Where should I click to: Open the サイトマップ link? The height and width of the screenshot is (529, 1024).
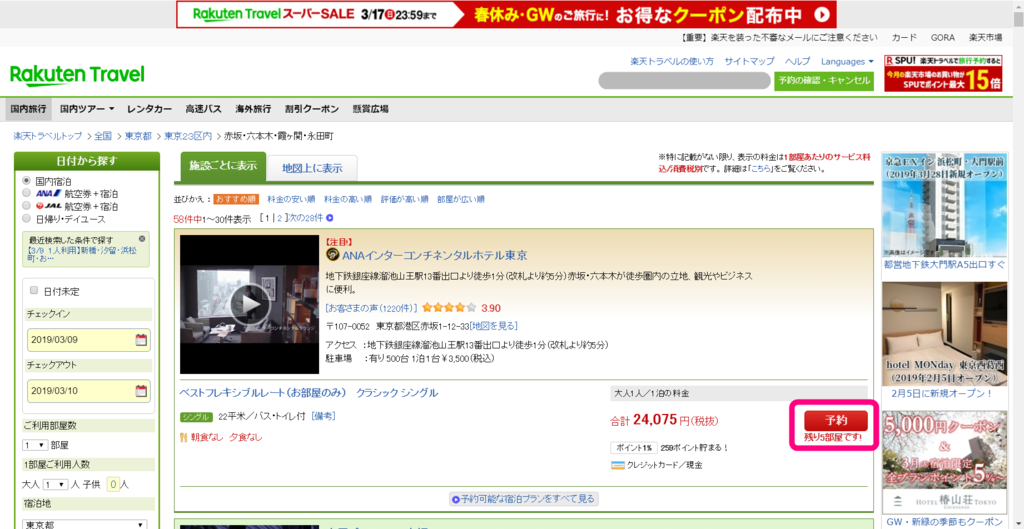749,61
